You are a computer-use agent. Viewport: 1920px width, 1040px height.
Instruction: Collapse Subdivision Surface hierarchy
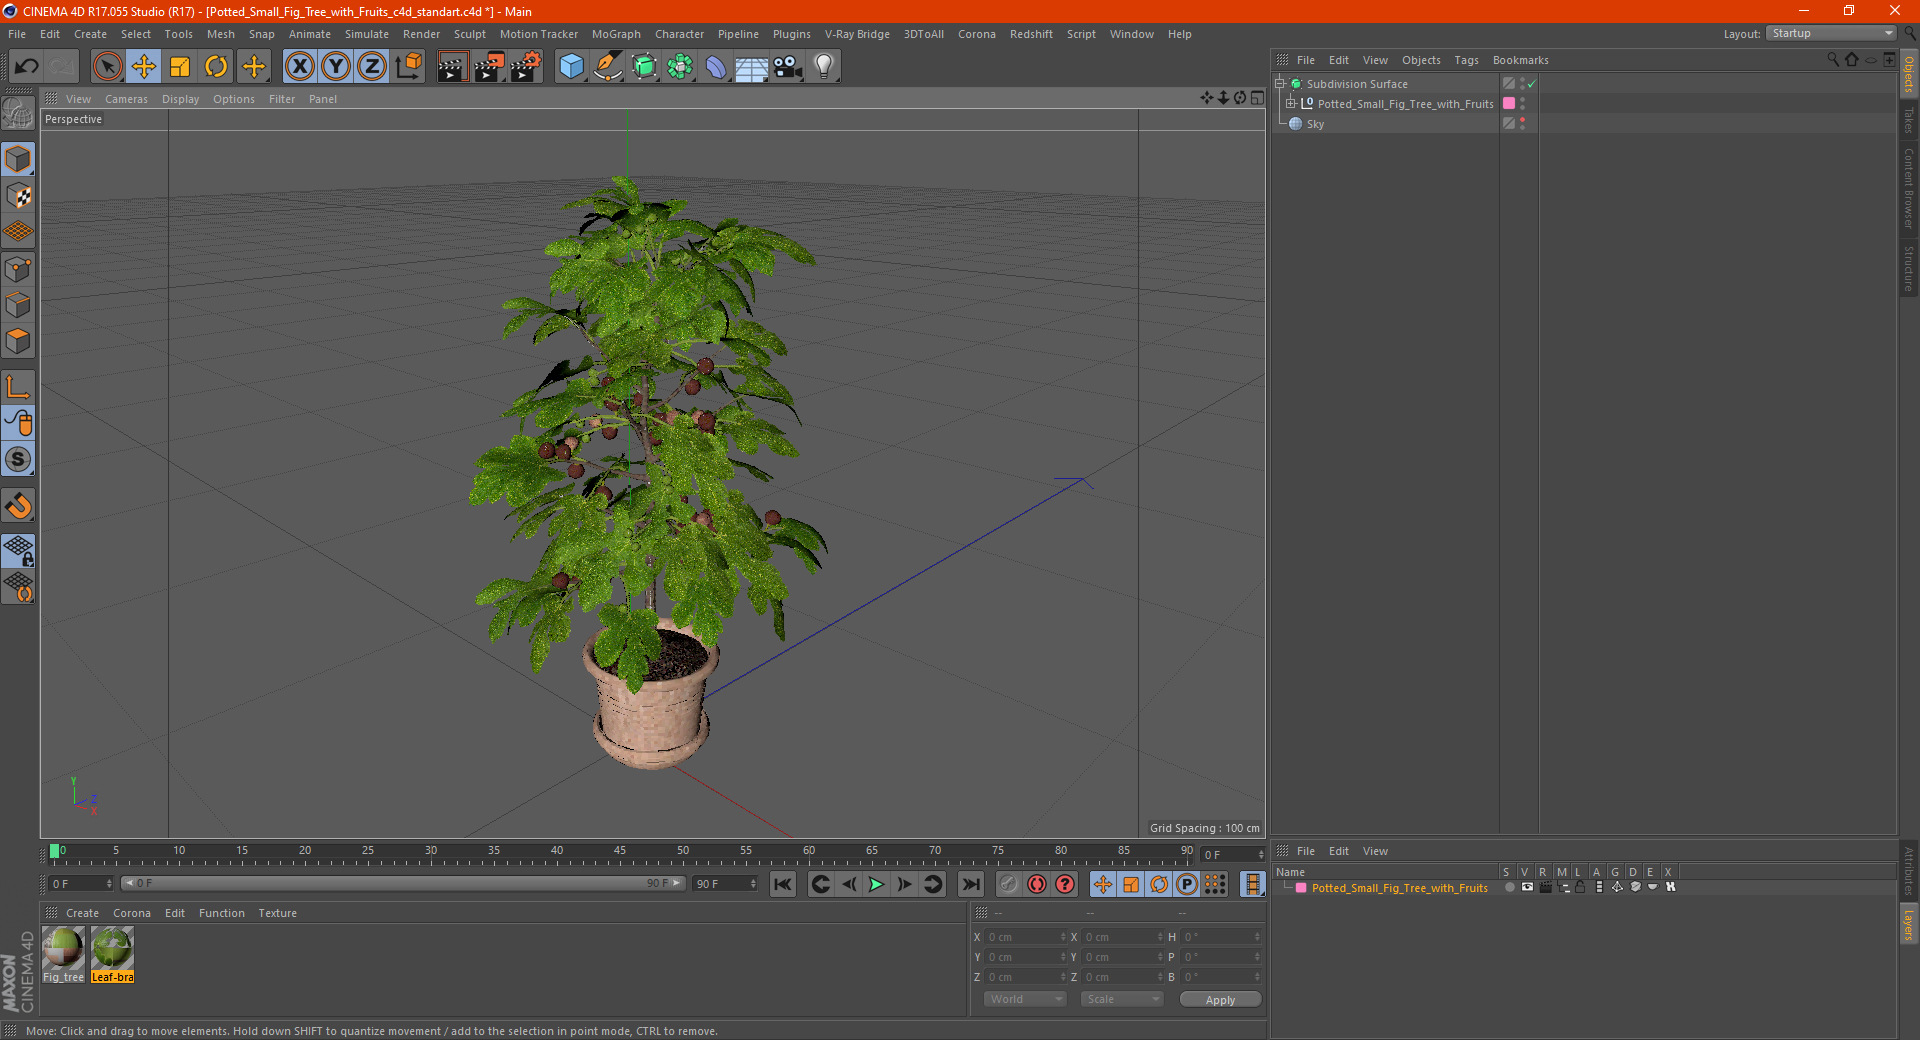(x=1279, y=84)
